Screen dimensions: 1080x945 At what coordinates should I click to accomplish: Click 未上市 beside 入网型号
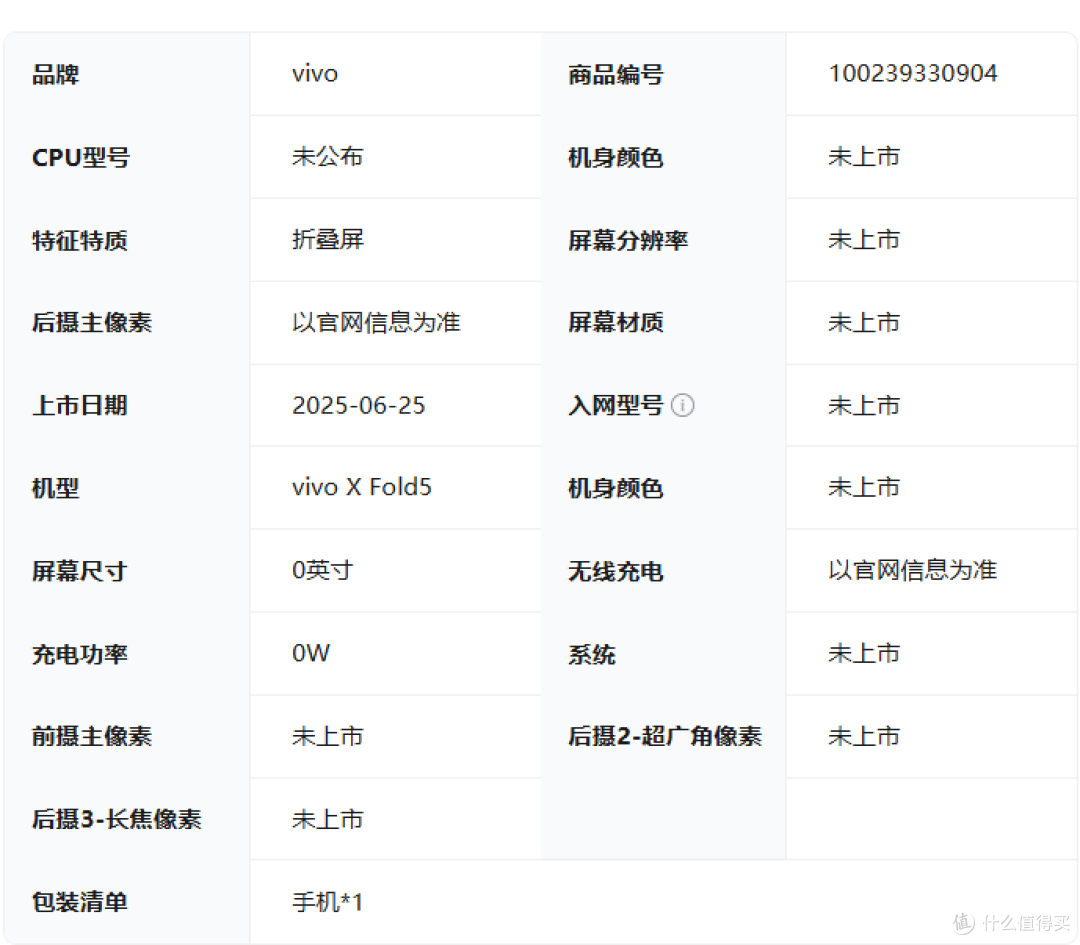[864, 405]
